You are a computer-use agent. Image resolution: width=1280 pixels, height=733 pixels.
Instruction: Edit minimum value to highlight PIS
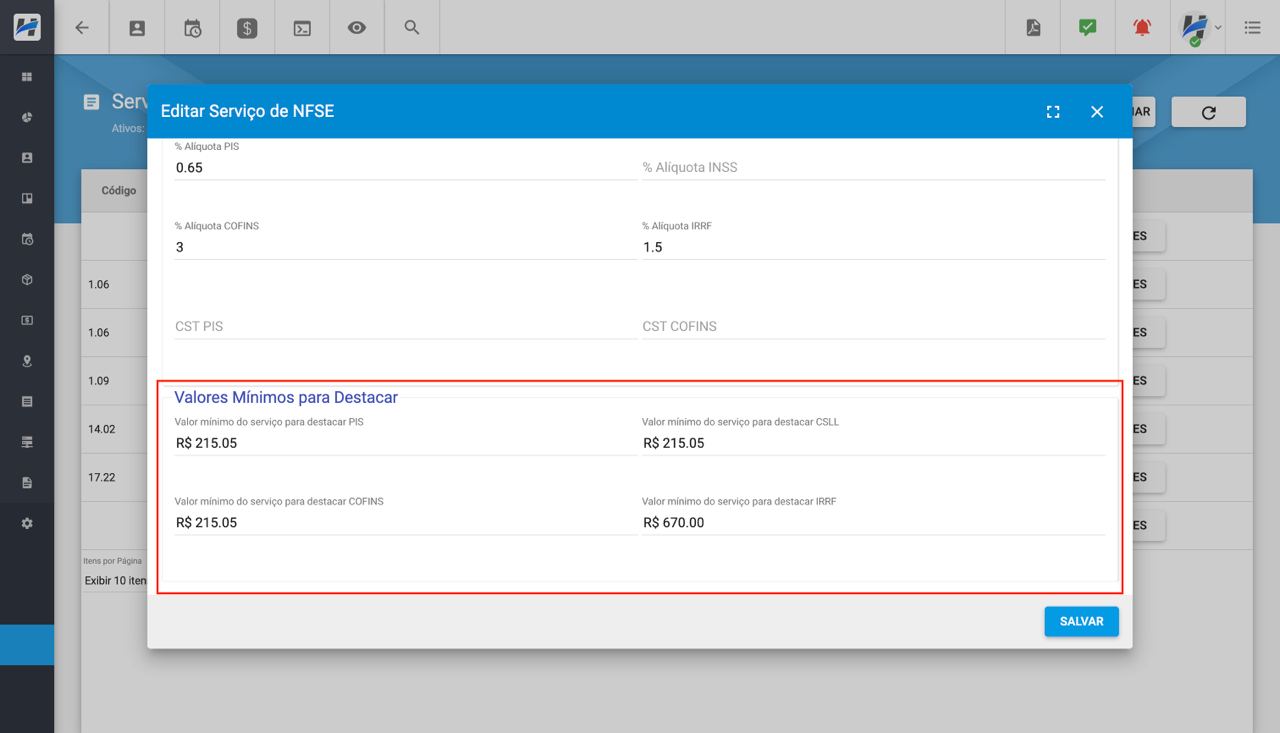[405, 443]
